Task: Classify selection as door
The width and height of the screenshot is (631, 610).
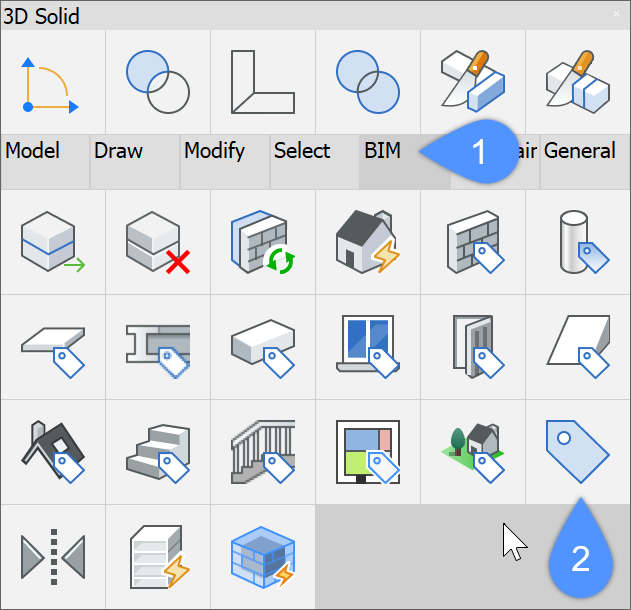Action: point(472,346)
